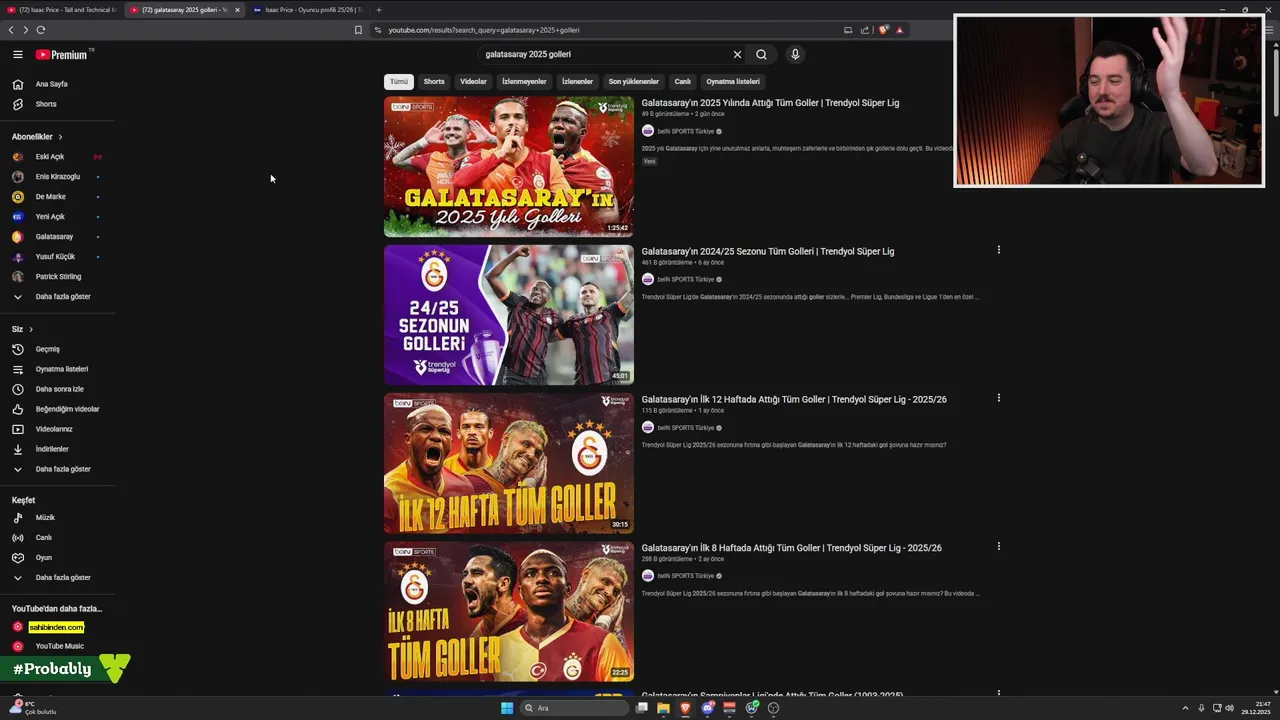Clear the search box with the X
1280x720 pixels.
pyautogui.click(x=738, y=55)
